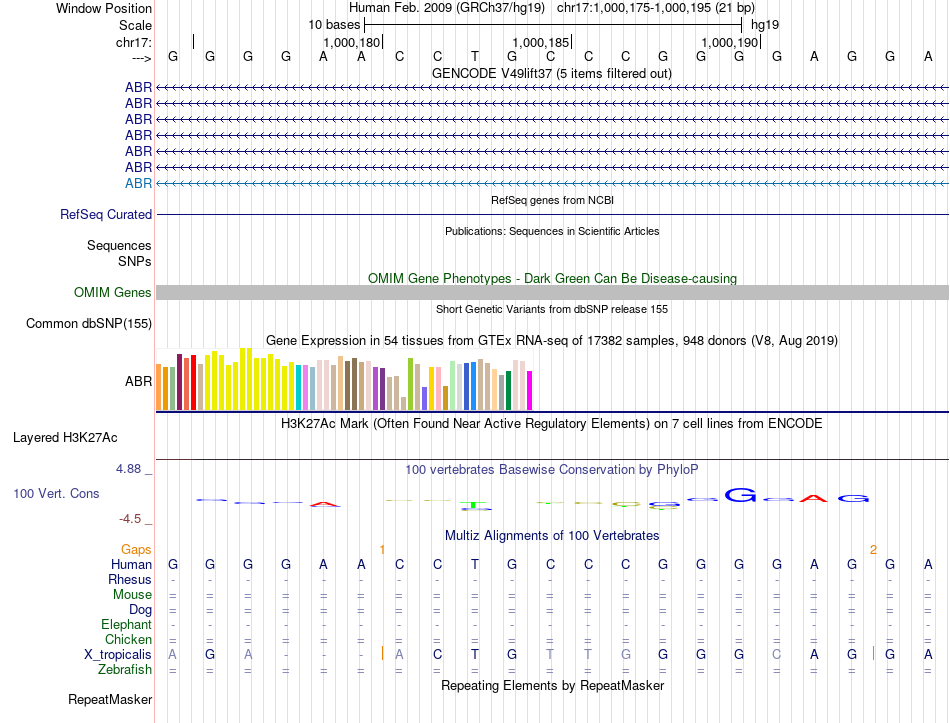
Task: Click the chr17:1,000,175-1,000,195 position text
Action: click(656, 8)
